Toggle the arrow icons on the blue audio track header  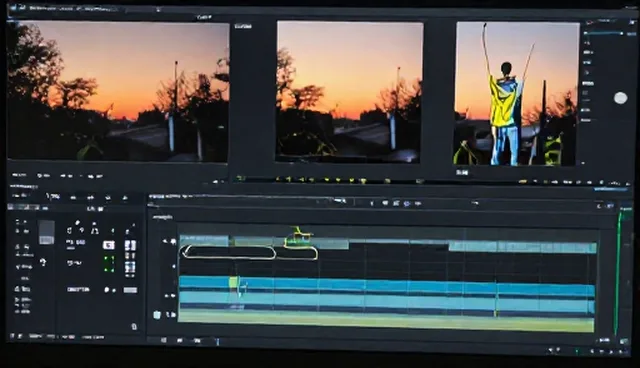click(170, 295)
